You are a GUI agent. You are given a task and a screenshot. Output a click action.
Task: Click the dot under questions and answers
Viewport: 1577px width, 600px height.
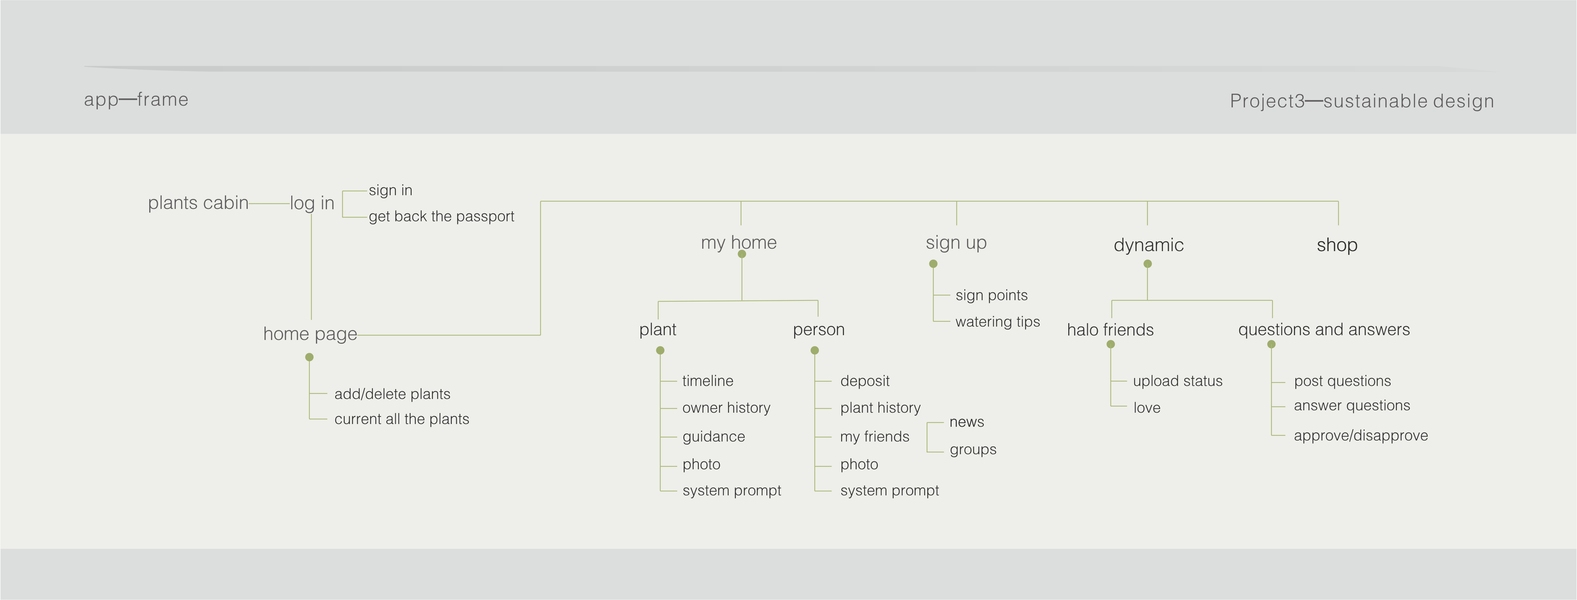[1271, 345]
